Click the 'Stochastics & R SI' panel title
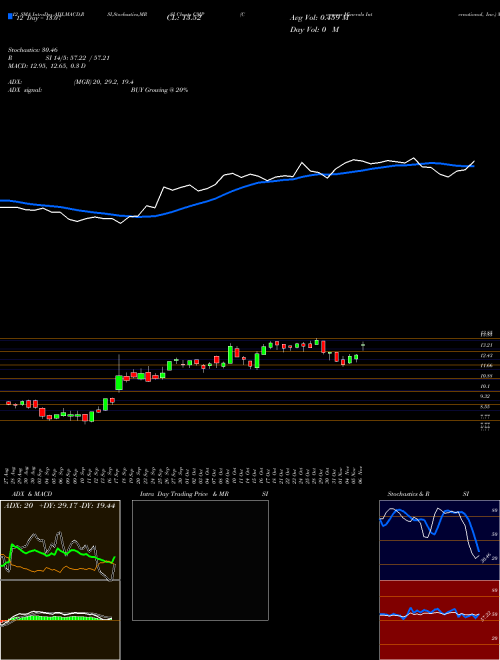Screen dimensions: 500x660 (428, 494)
